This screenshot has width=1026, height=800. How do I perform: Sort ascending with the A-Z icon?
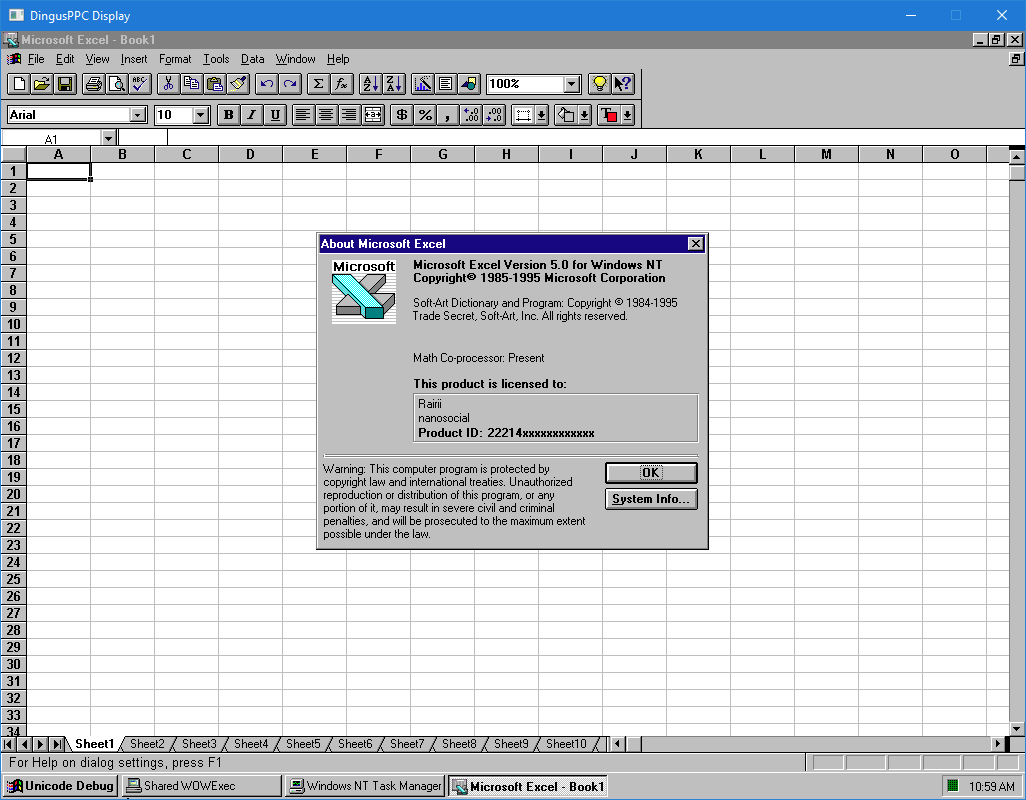coord(370,84)
